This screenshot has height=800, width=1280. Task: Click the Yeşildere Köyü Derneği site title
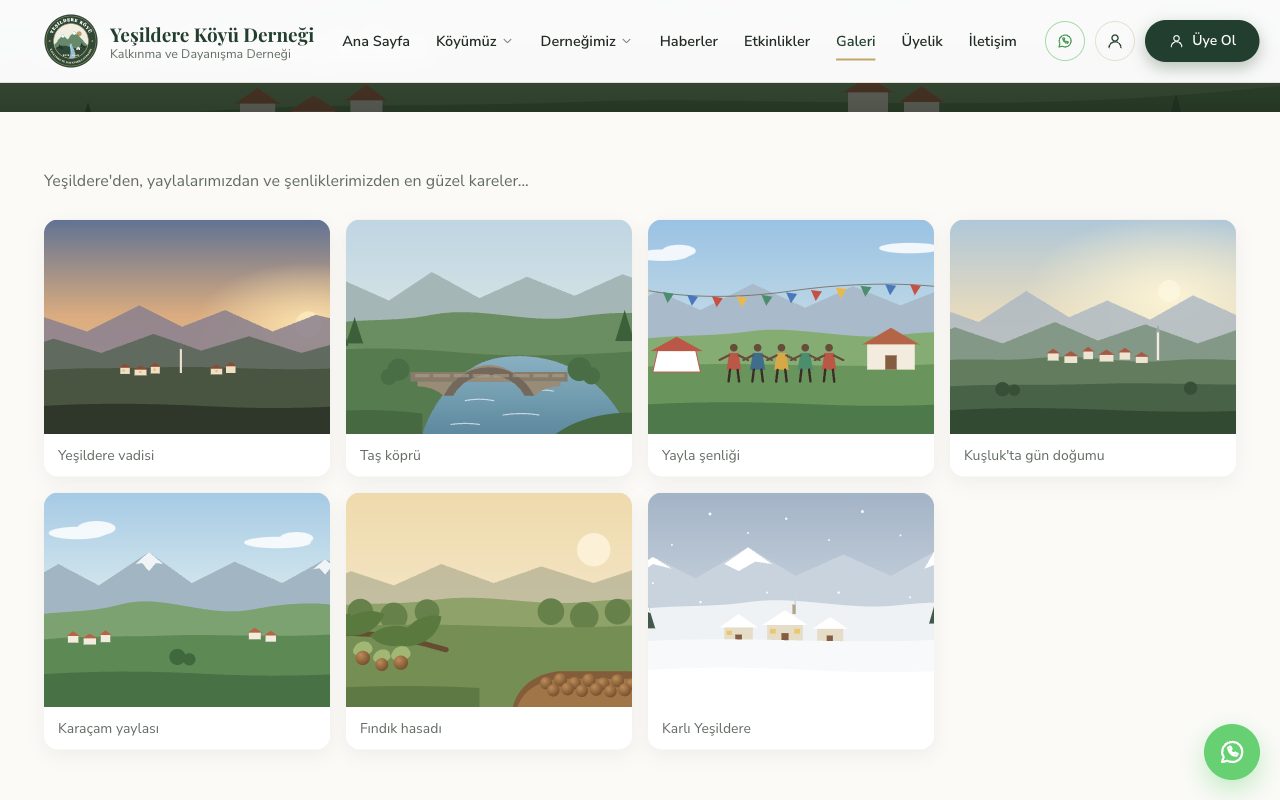pyautogui.click(x=212, y=35)
